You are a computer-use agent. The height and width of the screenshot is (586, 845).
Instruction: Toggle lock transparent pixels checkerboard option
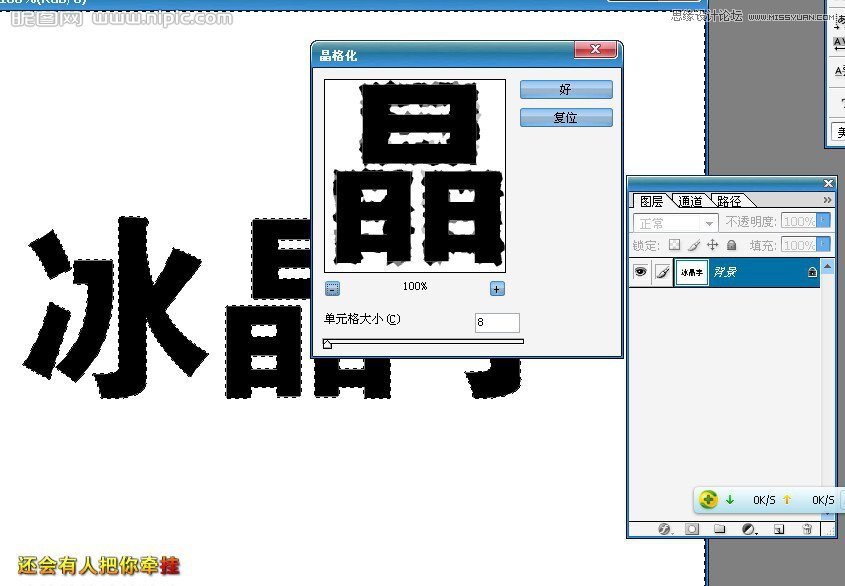pyautogui.click(x=675, y=245)
